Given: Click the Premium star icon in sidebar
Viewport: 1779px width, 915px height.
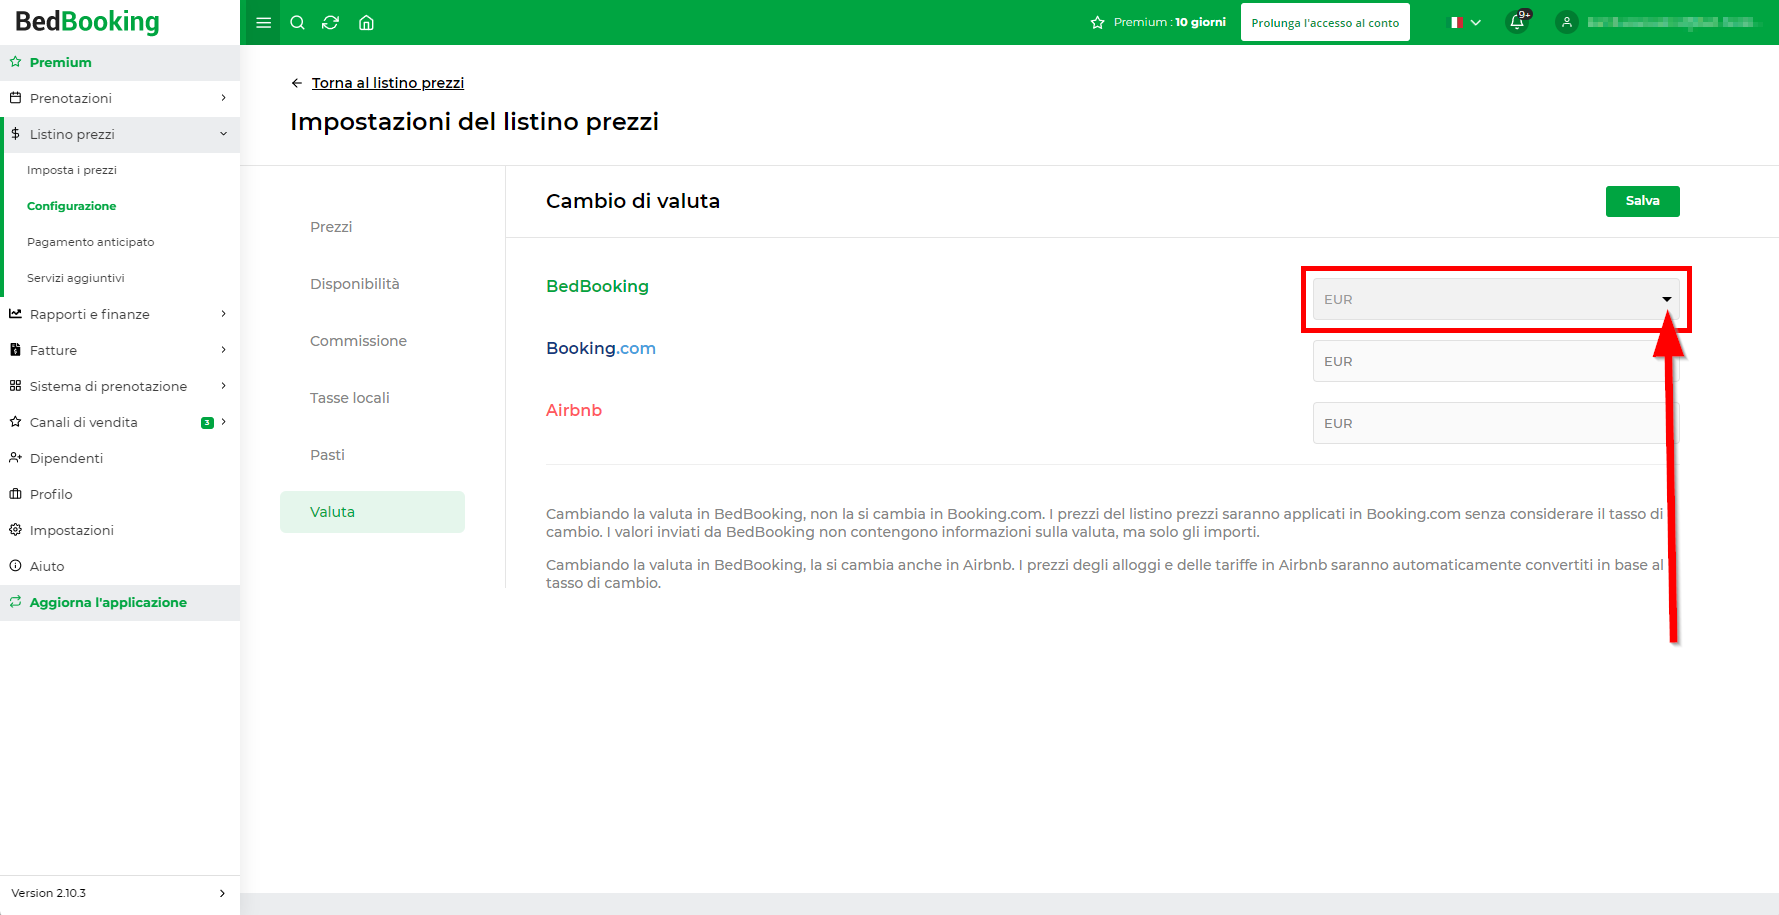Looking at the screenshot, I should point(15,62).
